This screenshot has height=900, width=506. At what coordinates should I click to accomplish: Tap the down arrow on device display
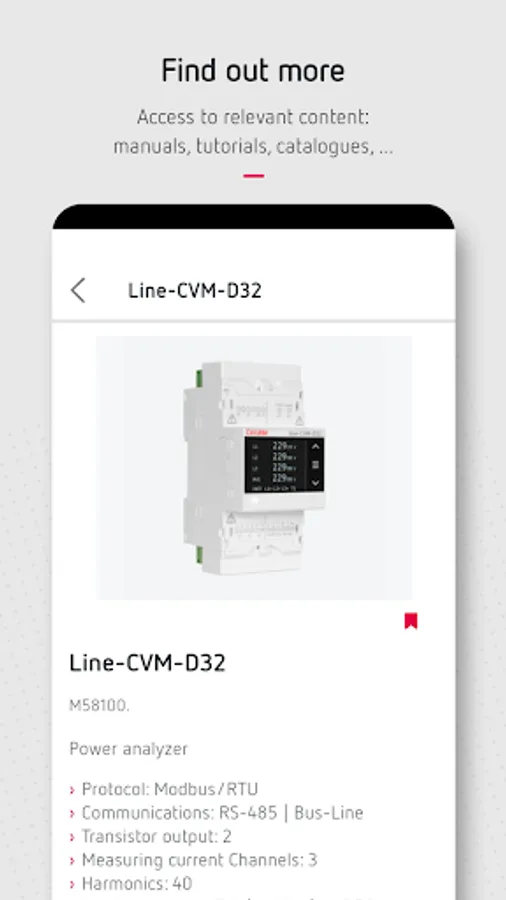315,483
